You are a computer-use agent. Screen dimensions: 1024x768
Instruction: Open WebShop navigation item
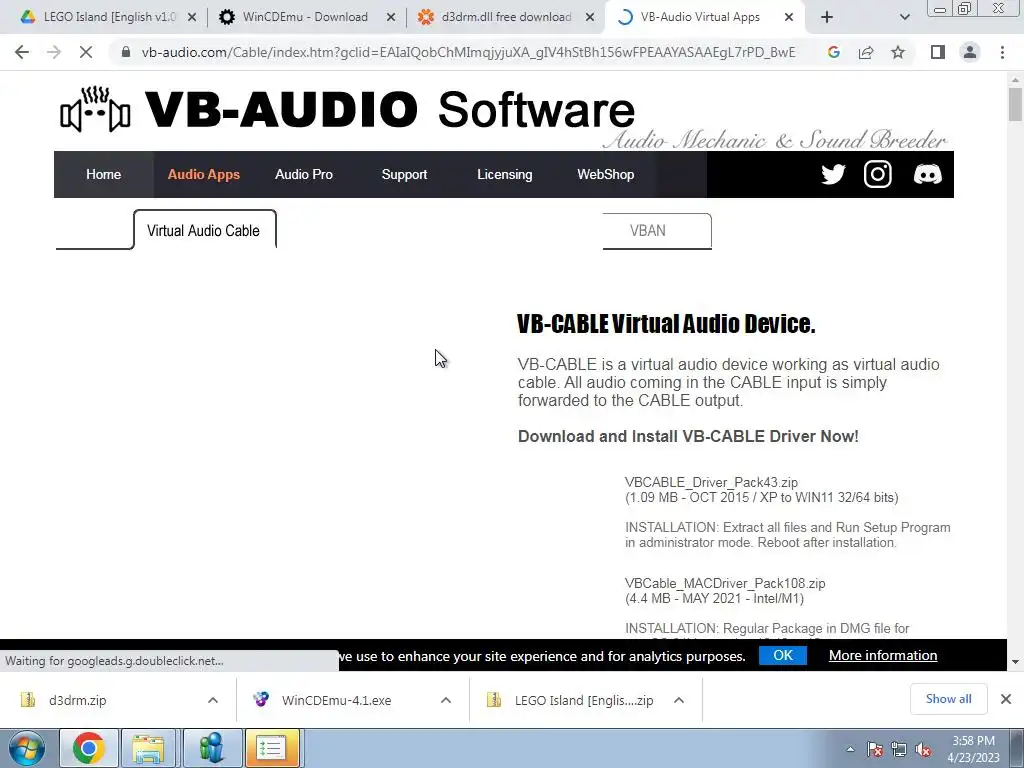605,174
